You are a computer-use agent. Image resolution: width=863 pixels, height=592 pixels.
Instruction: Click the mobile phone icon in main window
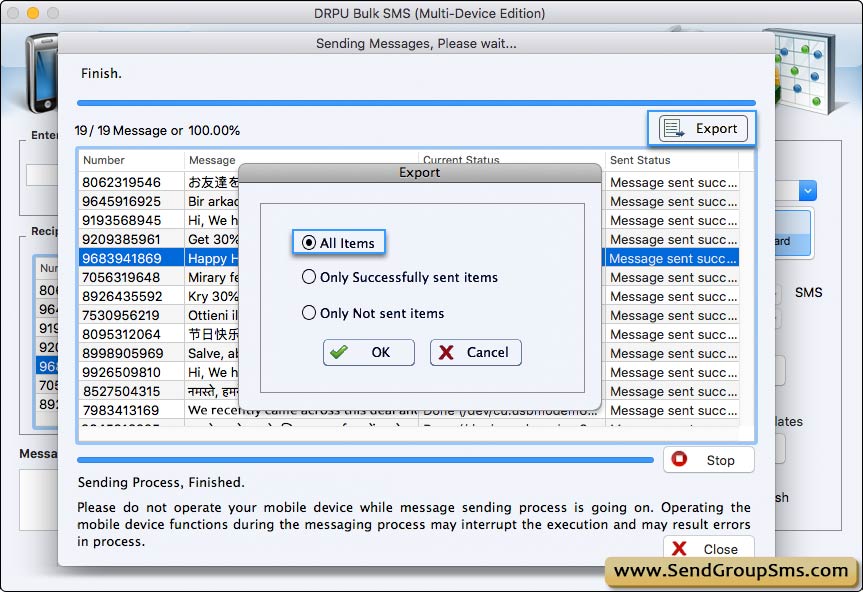click(x=42, y=72)
